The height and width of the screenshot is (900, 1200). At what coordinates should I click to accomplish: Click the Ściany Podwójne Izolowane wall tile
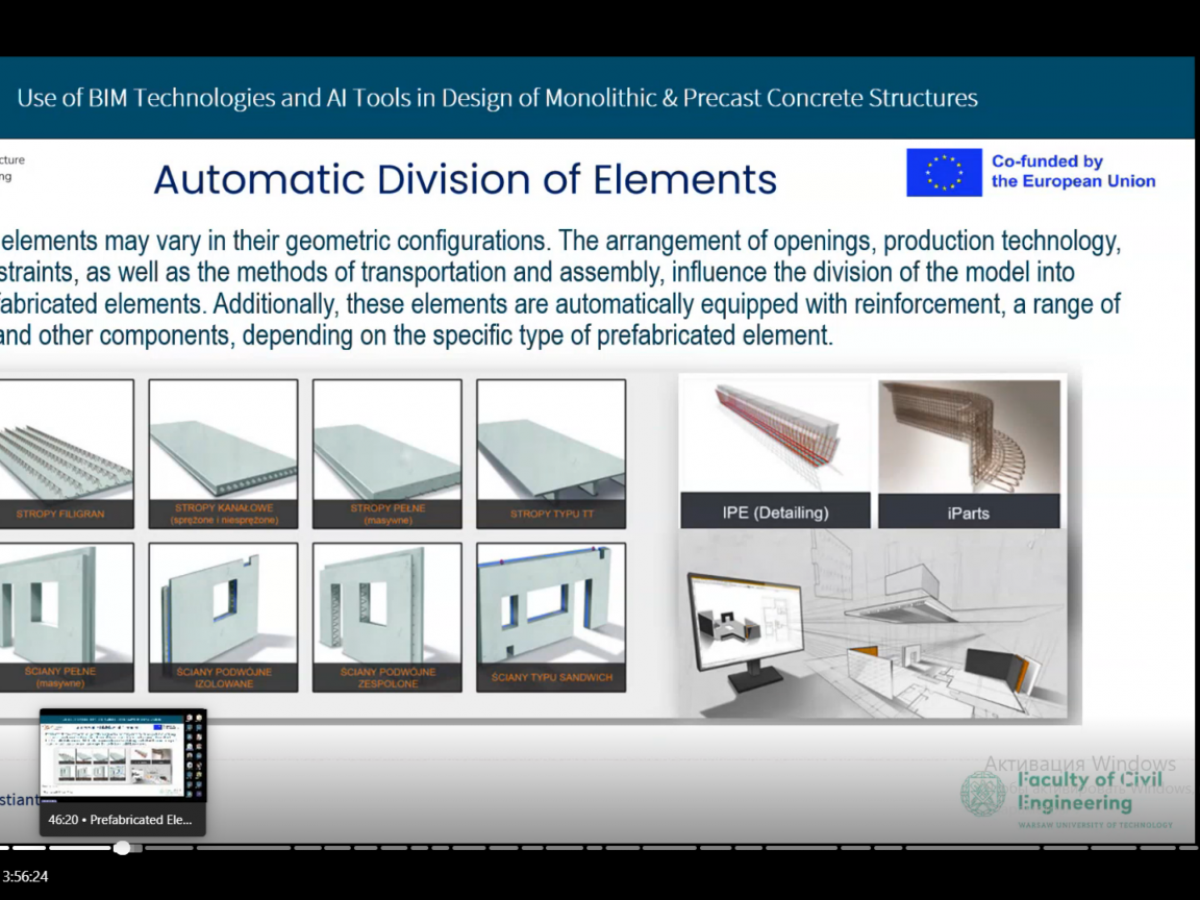point(223,617)
